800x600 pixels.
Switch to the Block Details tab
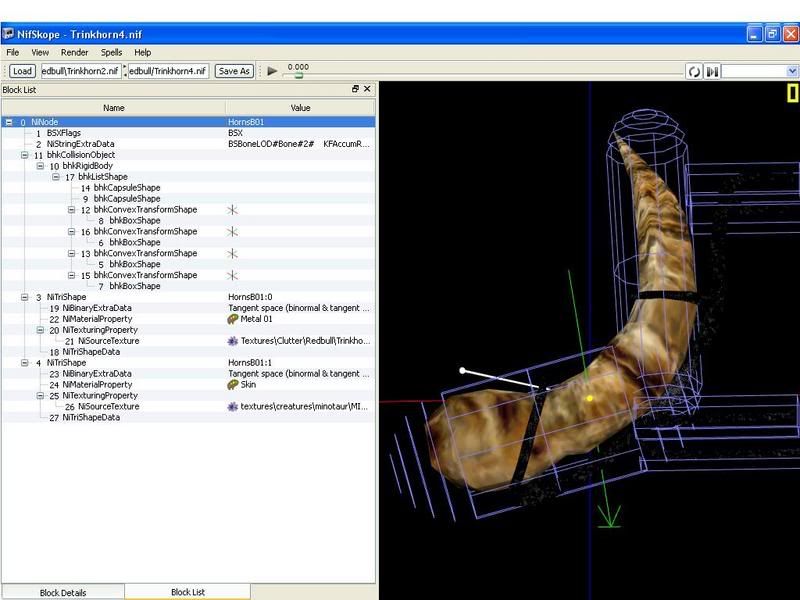62,592
